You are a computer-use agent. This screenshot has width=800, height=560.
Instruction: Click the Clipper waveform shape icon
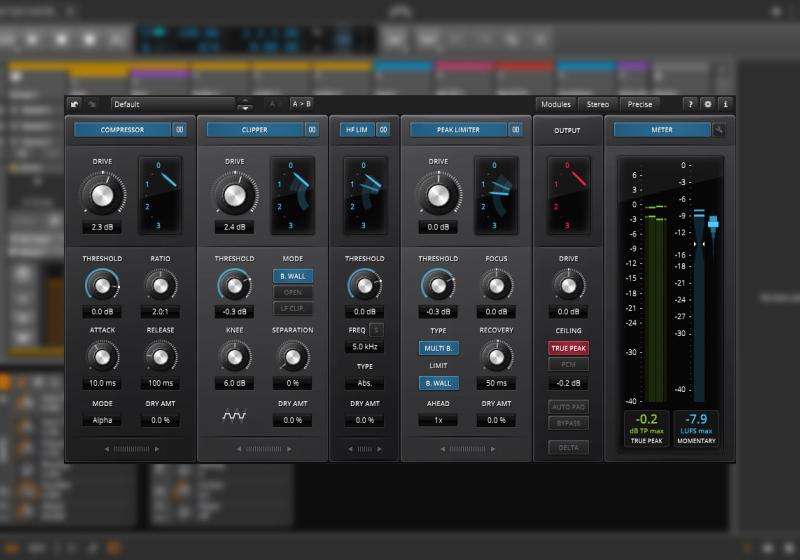(234, 415)
